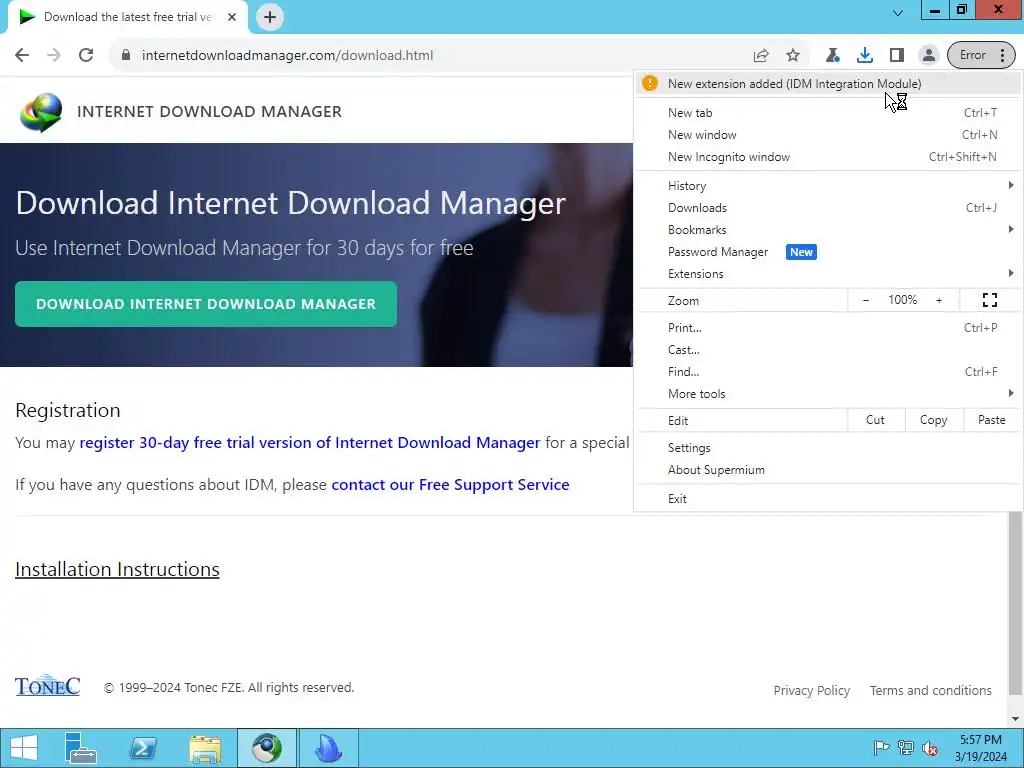Enter fullscreen with the zoom row icon

point(990,300)
